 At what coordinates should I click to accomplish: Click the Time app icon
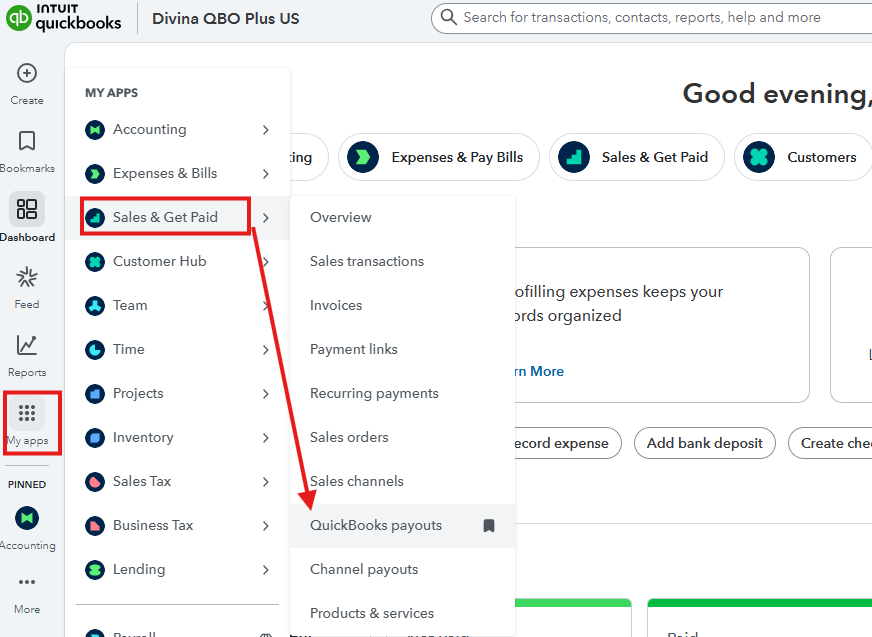[95, 349]
